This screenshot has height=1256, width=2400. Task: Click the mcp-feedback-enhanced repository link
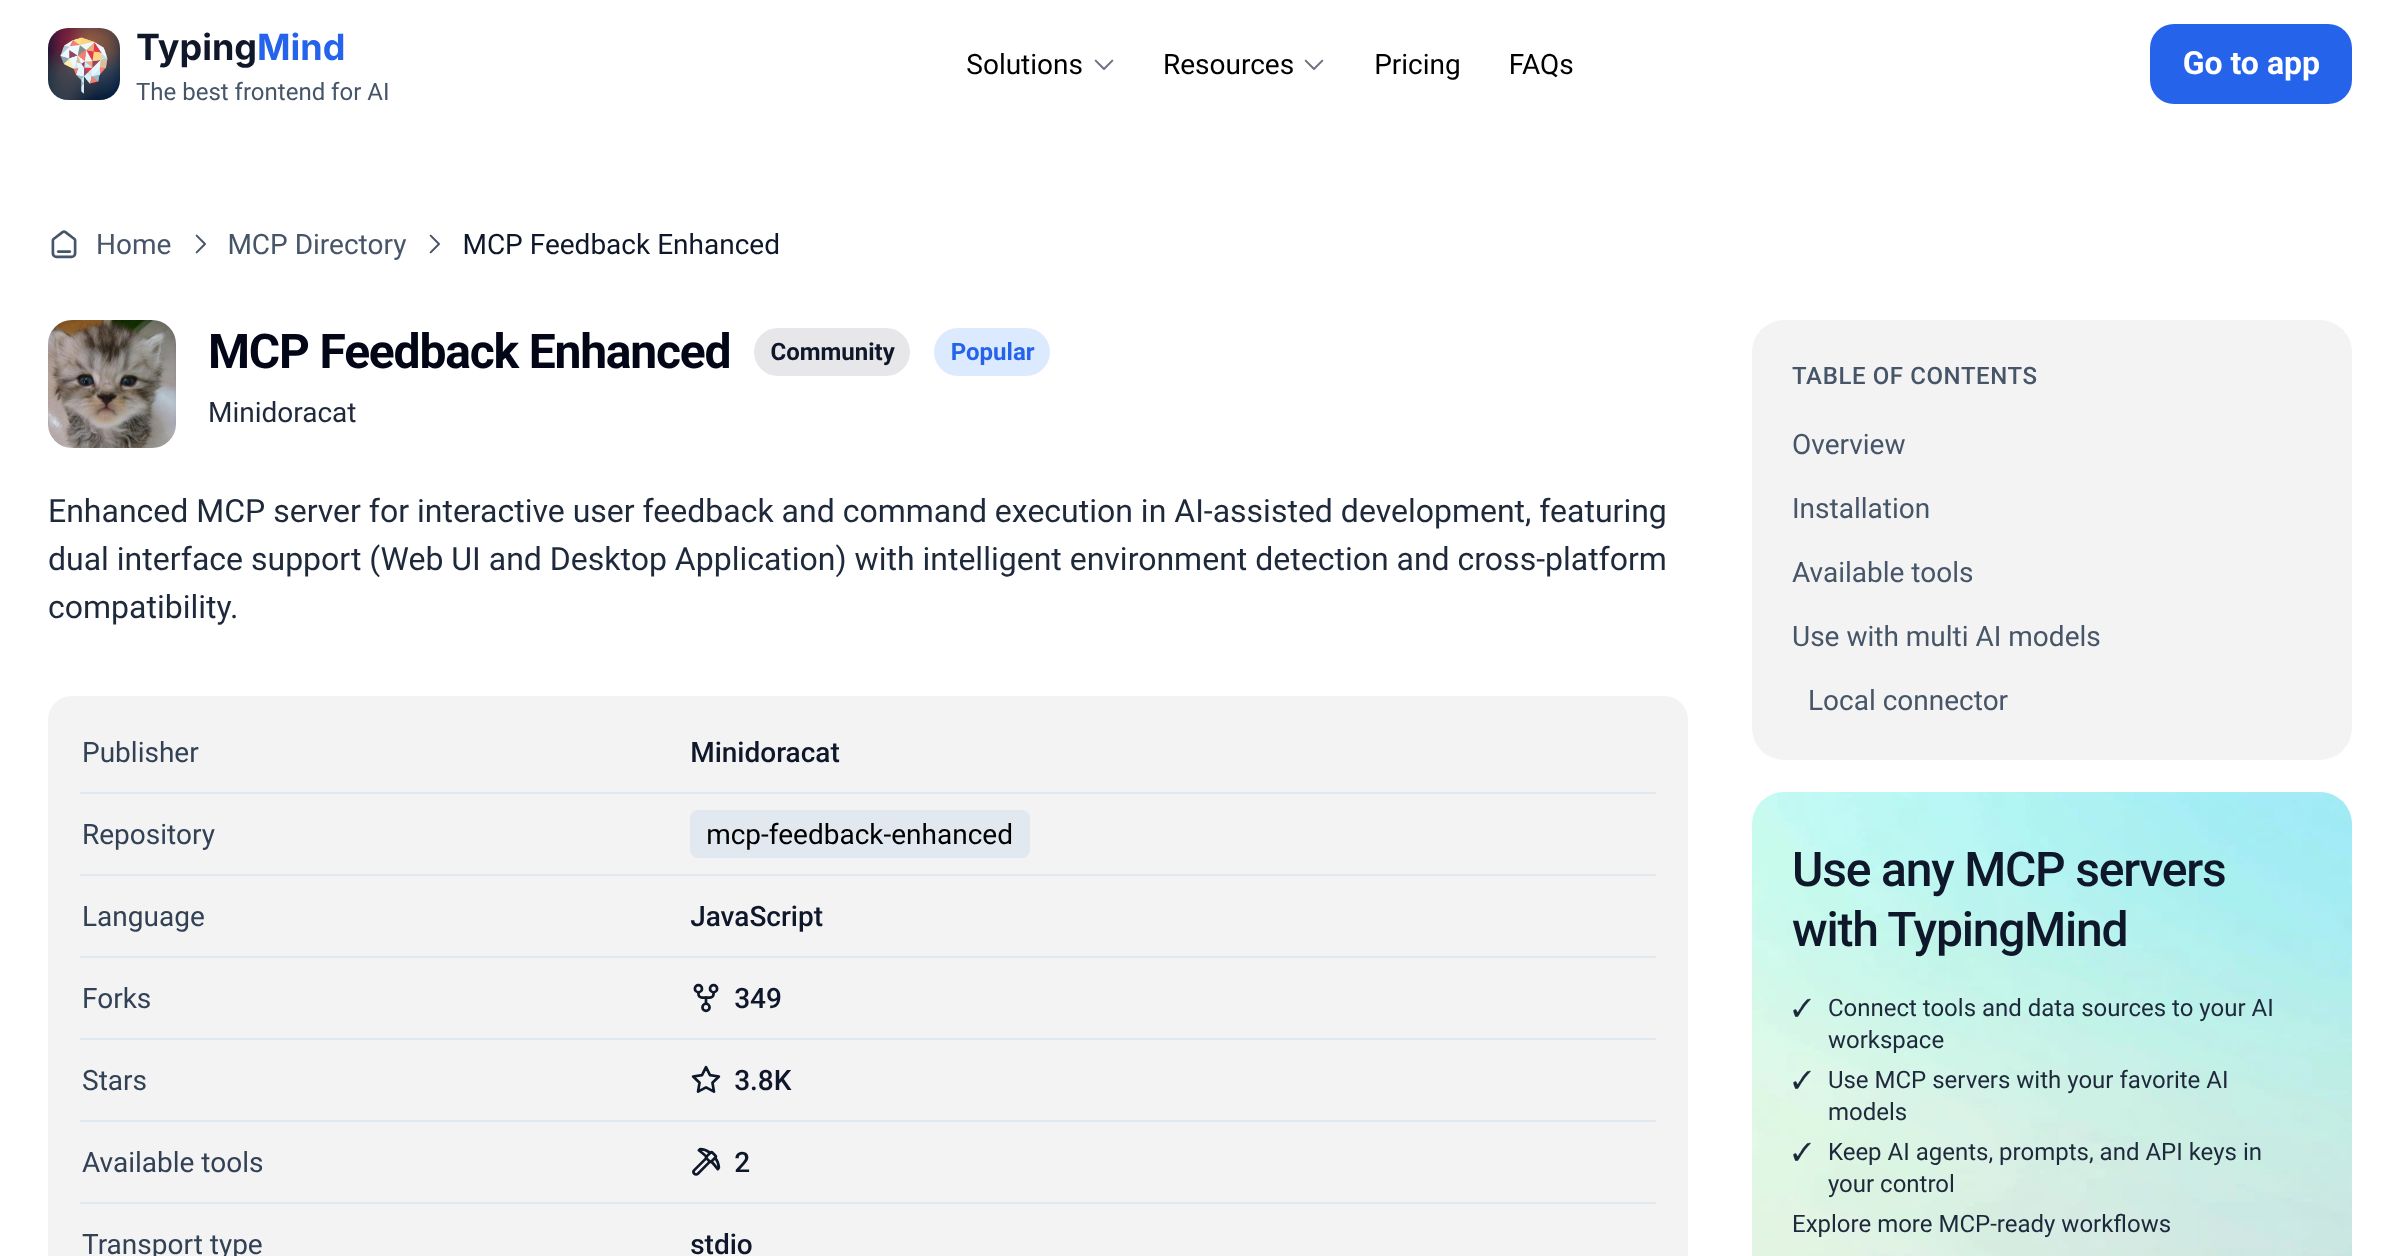tap(859, 834)
